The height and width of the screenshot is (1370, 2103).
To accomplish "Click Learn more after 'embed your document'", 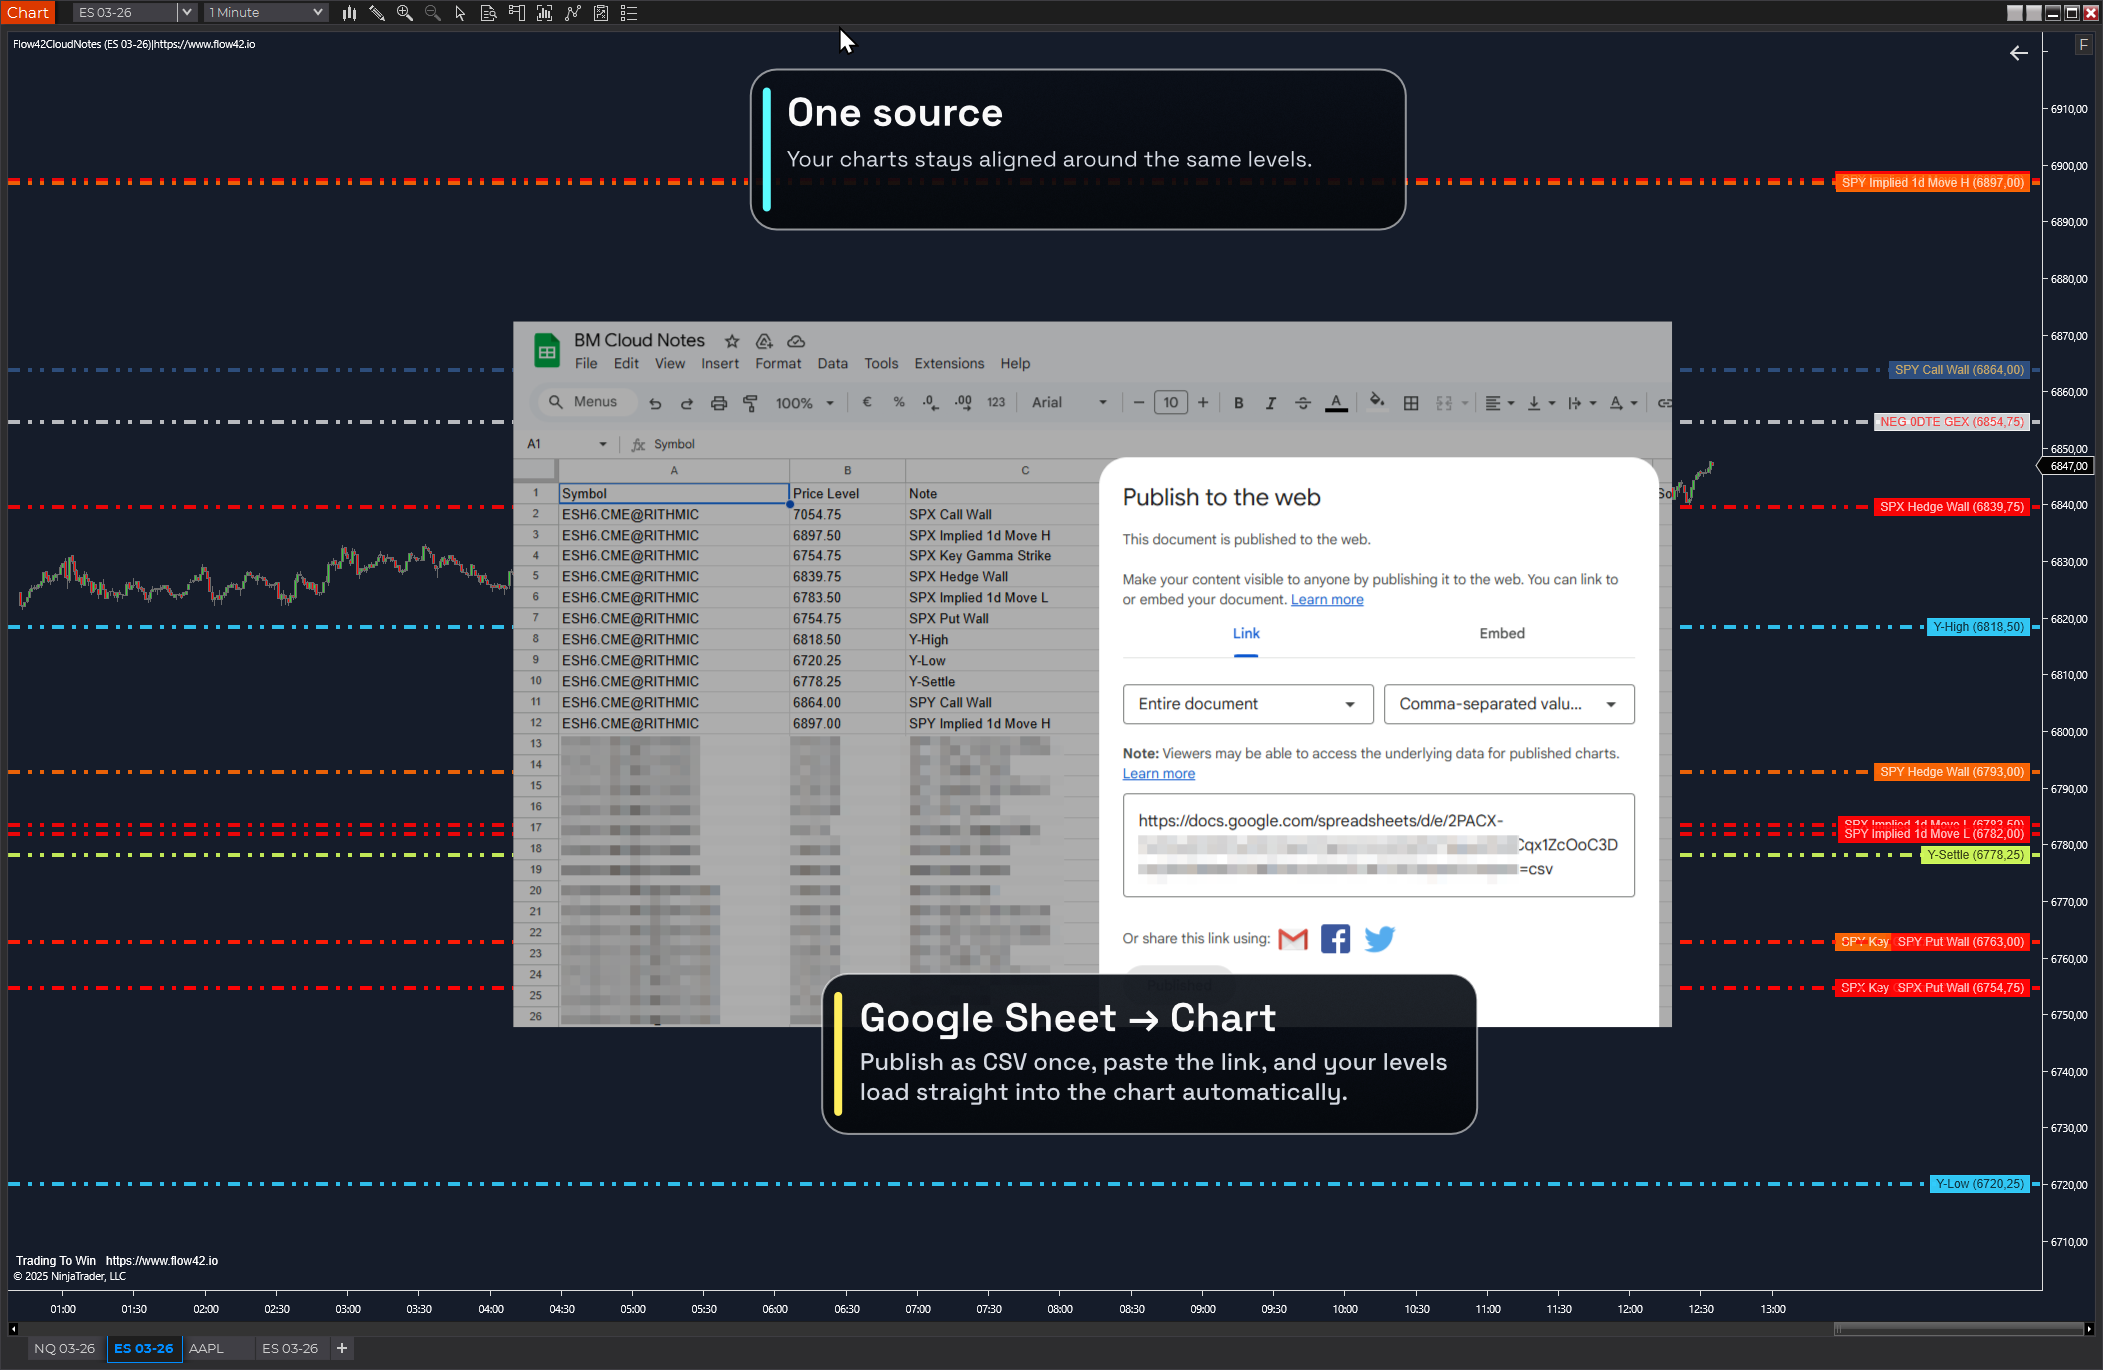I will 1327,600.
